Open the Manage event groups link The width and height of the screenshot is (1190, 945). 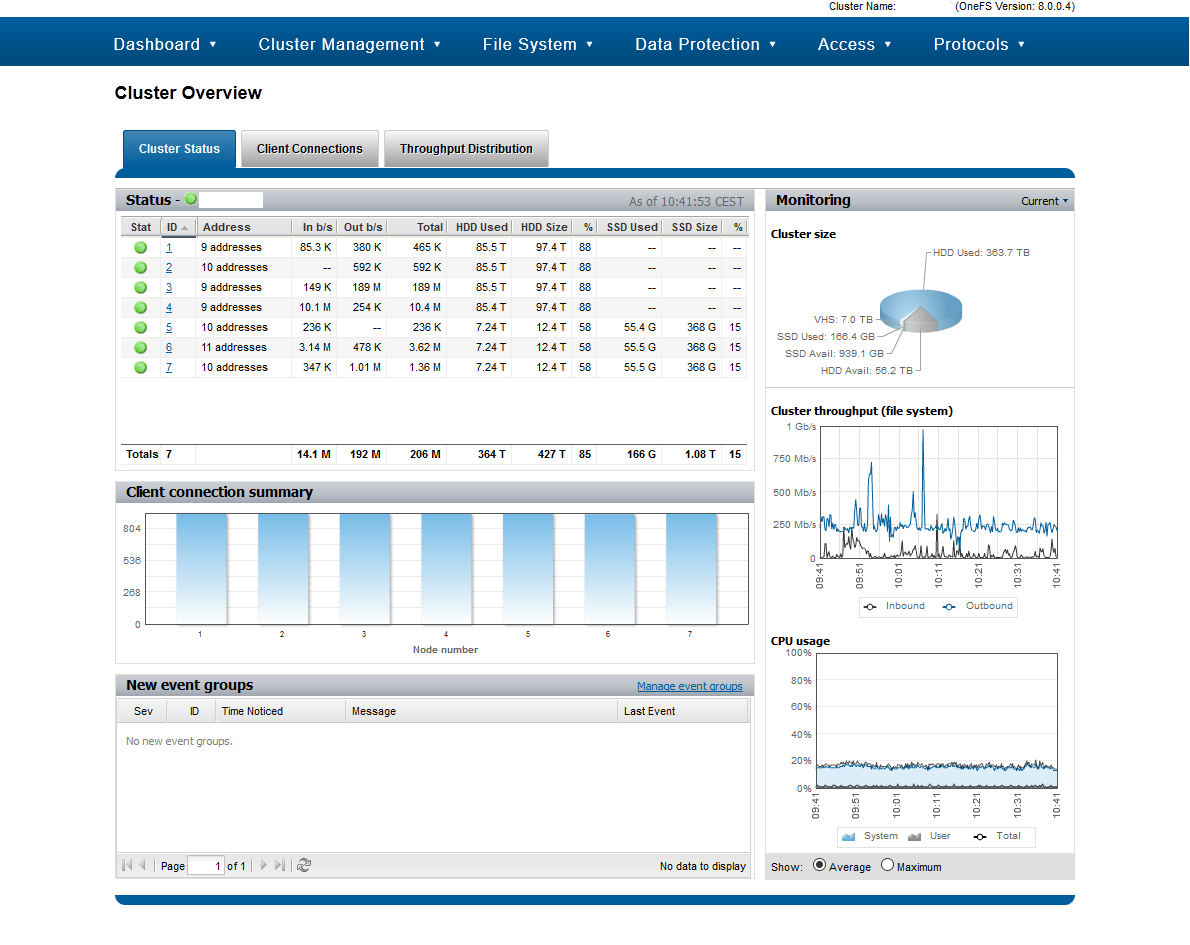pos(689,686)
